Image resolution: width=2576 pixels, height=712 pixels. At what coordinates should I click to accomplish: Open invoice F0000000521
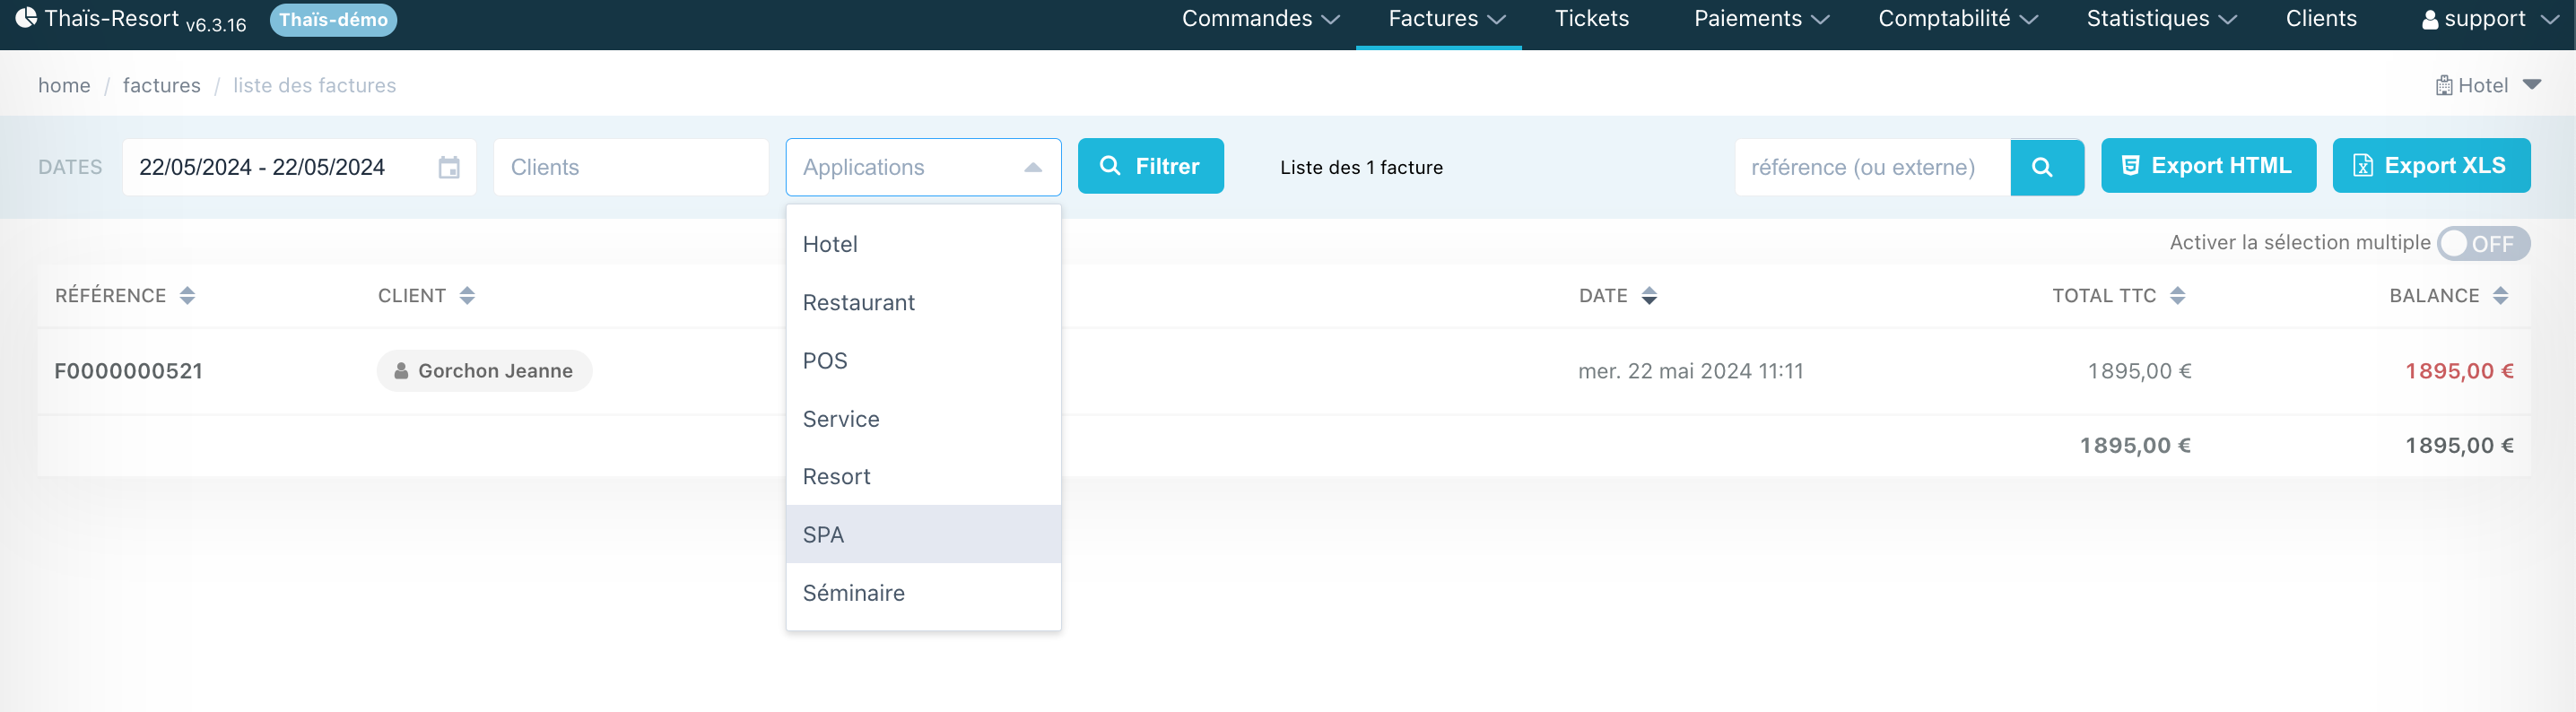[x=128, y=371]
